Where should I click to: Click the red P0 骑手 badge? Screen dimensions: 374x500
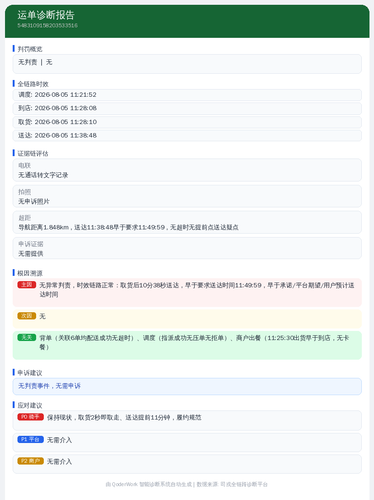[x=31, y=417]
